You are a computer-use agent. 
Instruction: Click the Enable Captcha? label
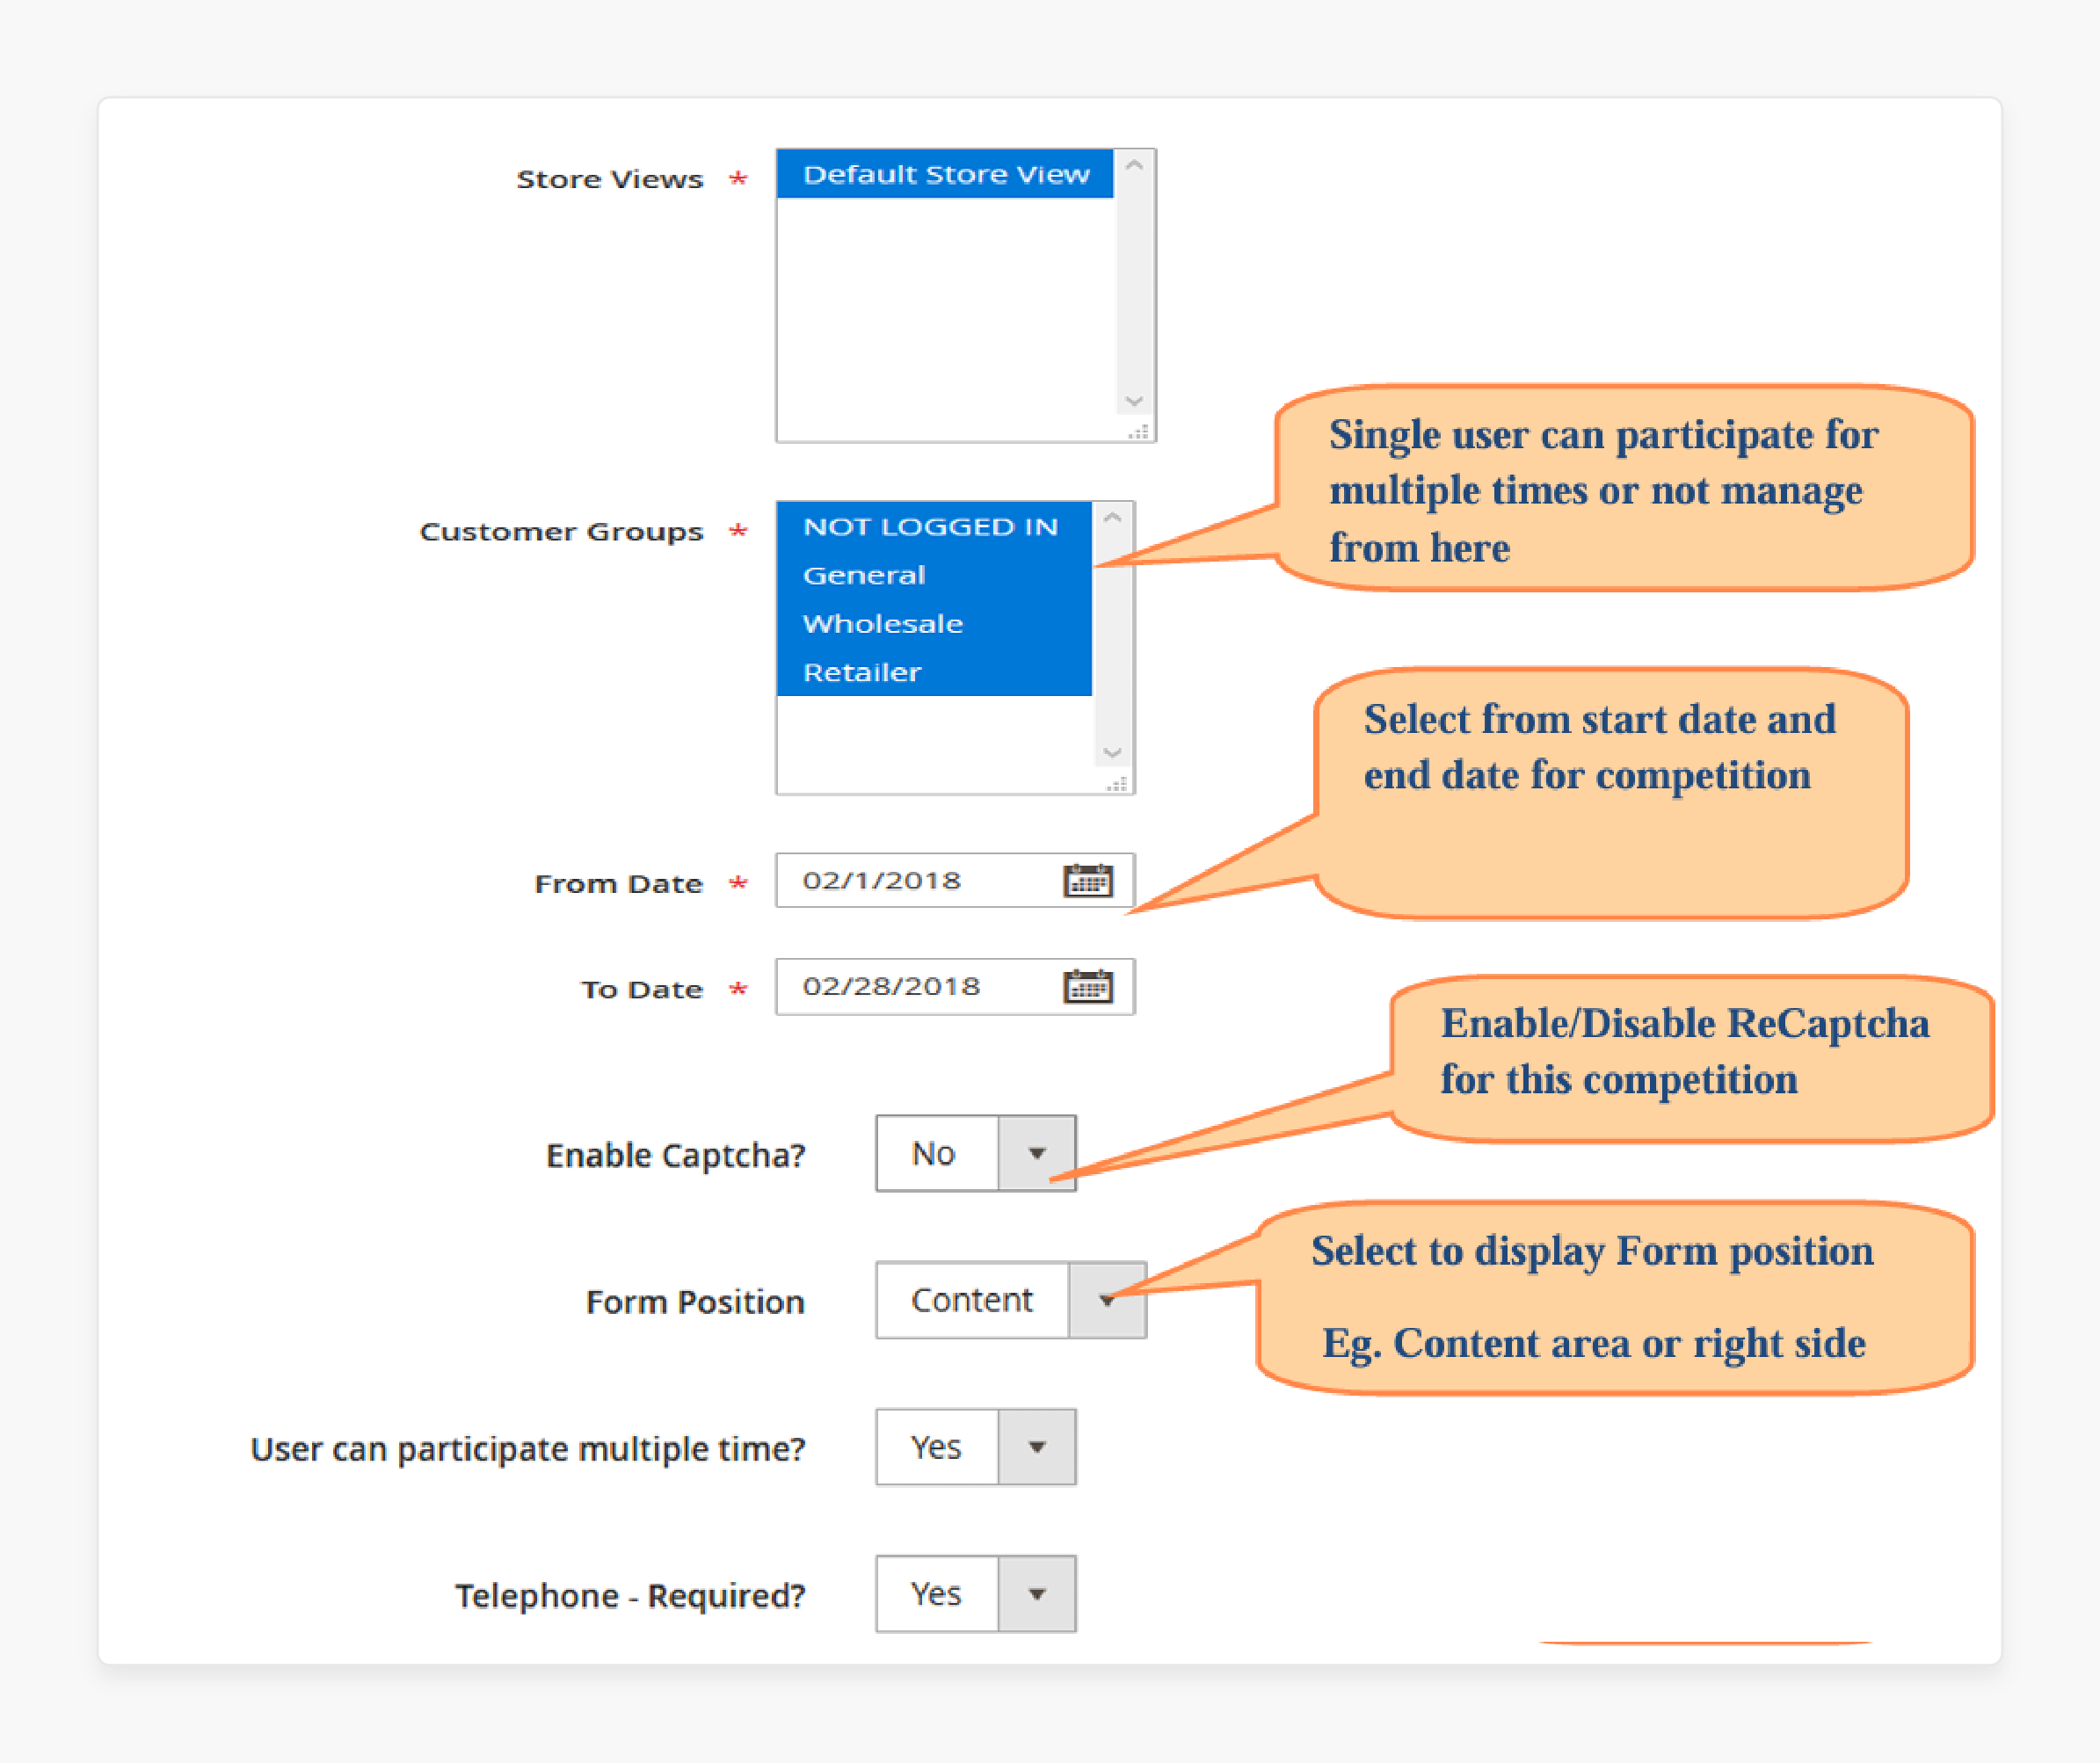point(676,1155)
